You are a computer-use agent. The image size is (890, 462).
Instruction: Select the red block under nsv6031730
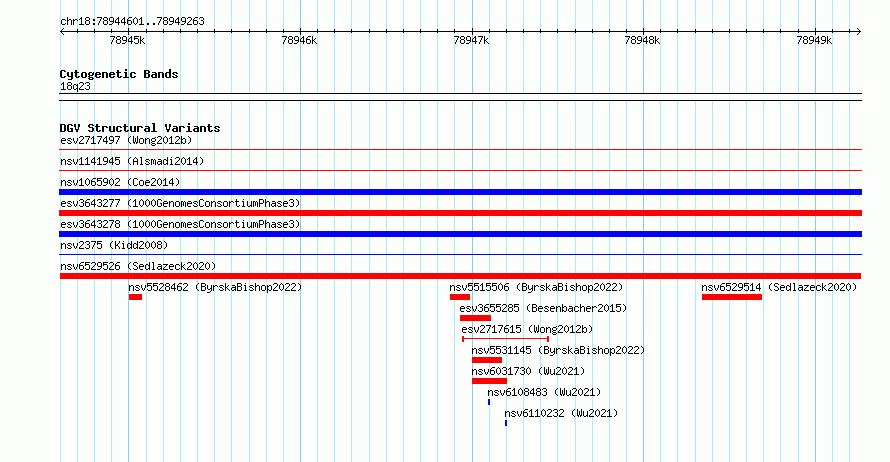tap(489, 381)
